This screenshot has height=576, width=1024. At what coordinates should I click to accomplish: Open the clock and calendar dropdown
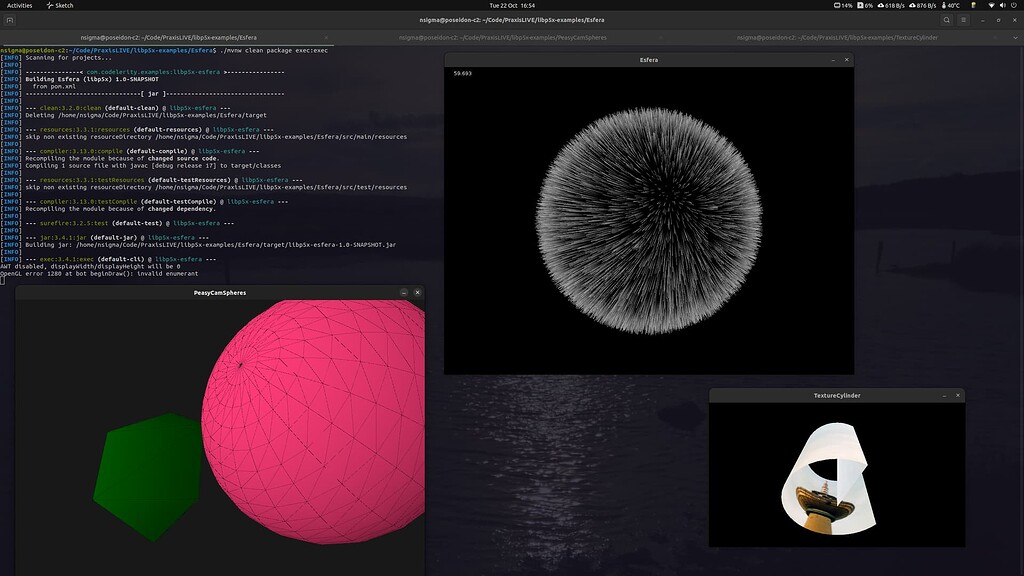tap(511, 4)
